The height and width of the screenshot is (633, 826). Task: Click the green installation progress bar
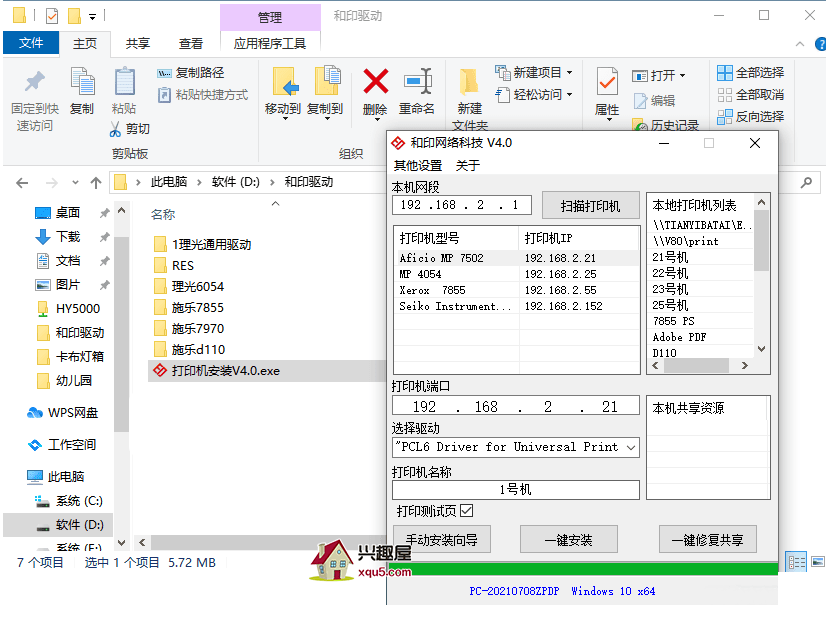click(583, 569)
